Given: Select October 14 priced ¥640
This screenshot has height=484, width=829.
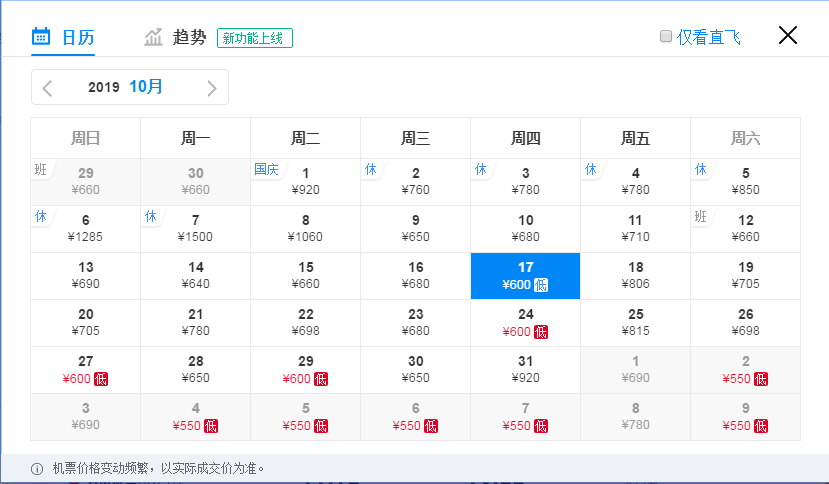Looking at the screenshot, I should click(196, 276).
